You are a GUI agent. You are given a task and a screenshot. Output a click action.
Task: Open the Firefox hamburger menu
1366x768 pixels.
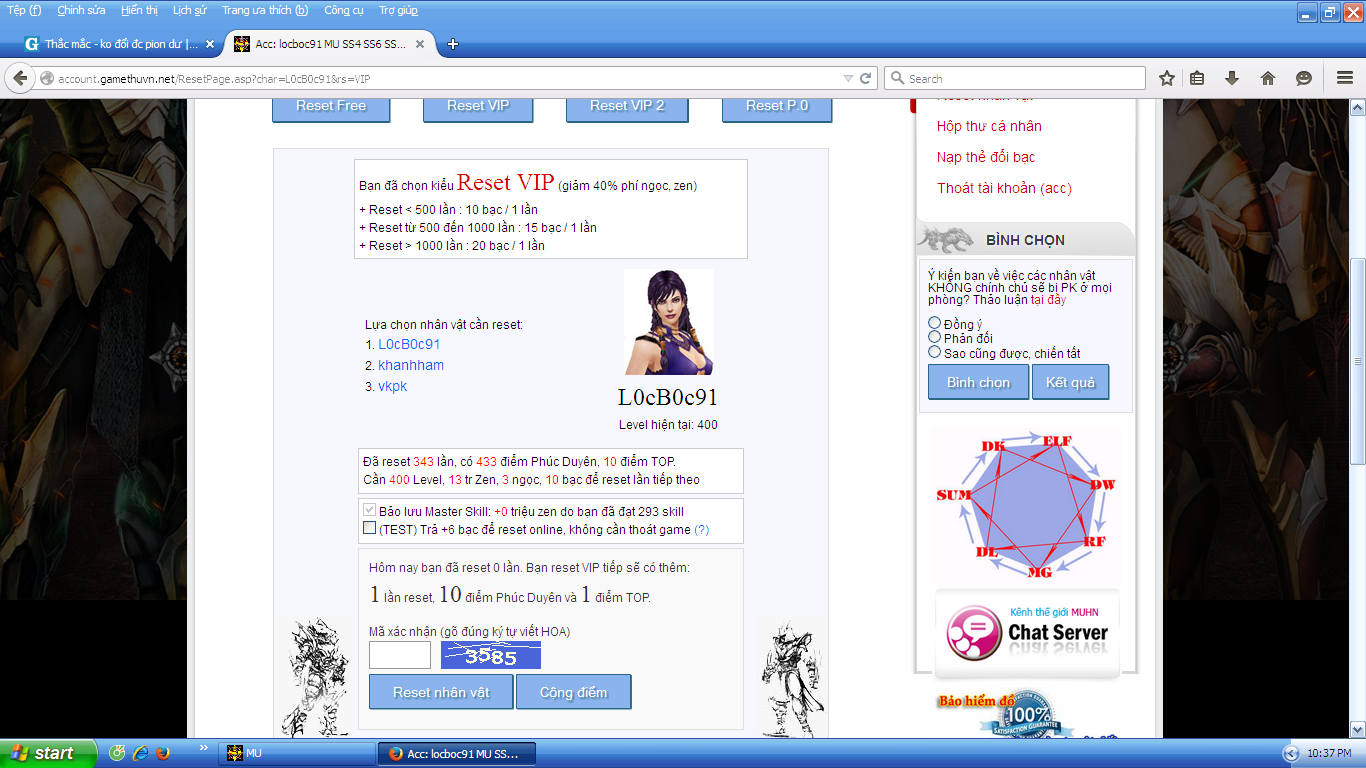point(1344,78)
